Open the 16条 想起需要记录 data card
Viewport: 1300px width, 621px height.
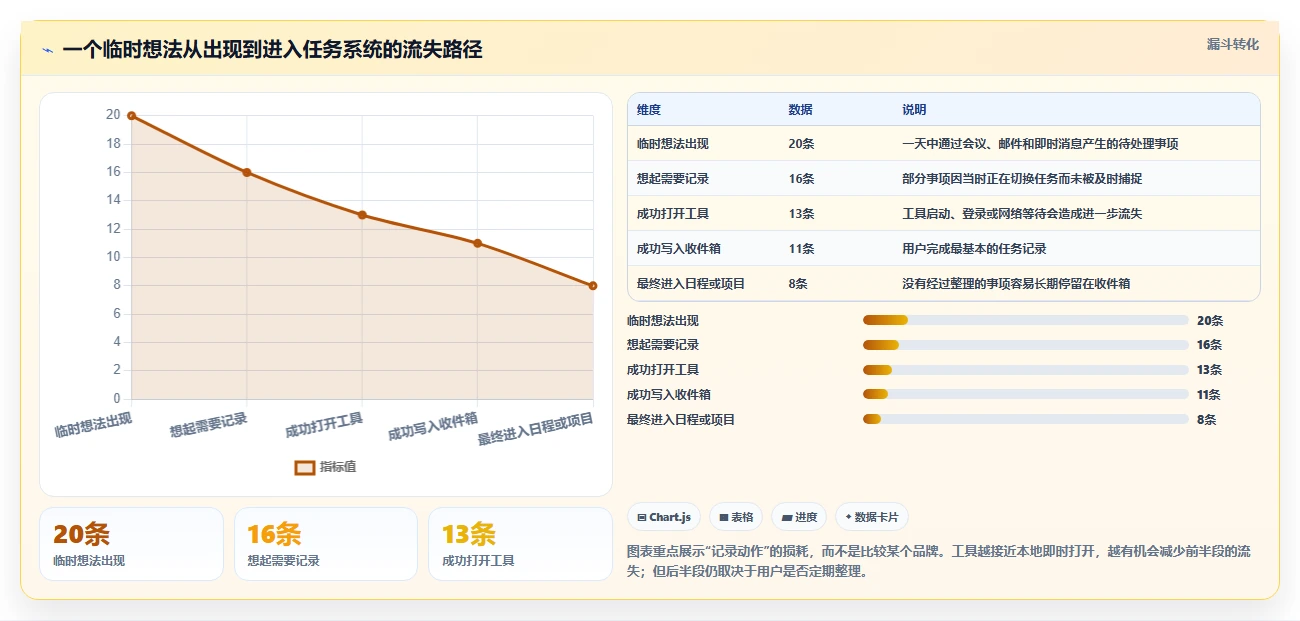(x=325, y=544)
